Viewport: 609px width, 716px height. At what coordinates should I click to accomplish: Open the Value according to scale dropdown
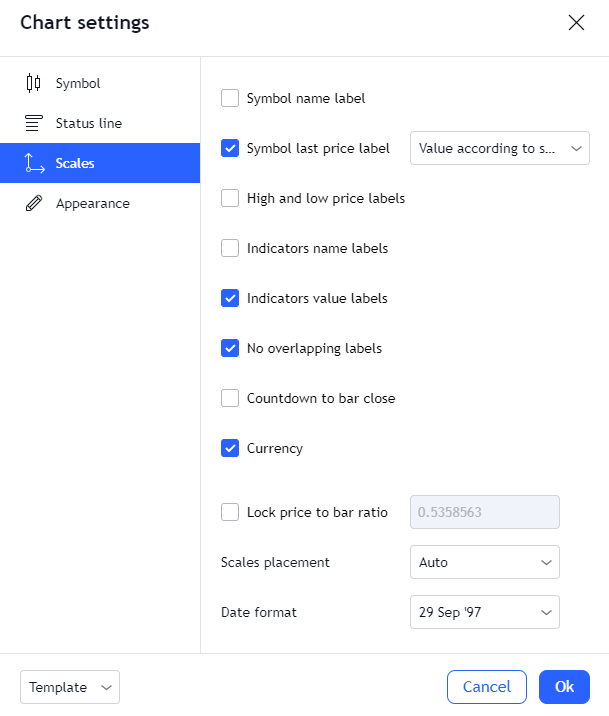pyautogui.click(x=500, y=148)
